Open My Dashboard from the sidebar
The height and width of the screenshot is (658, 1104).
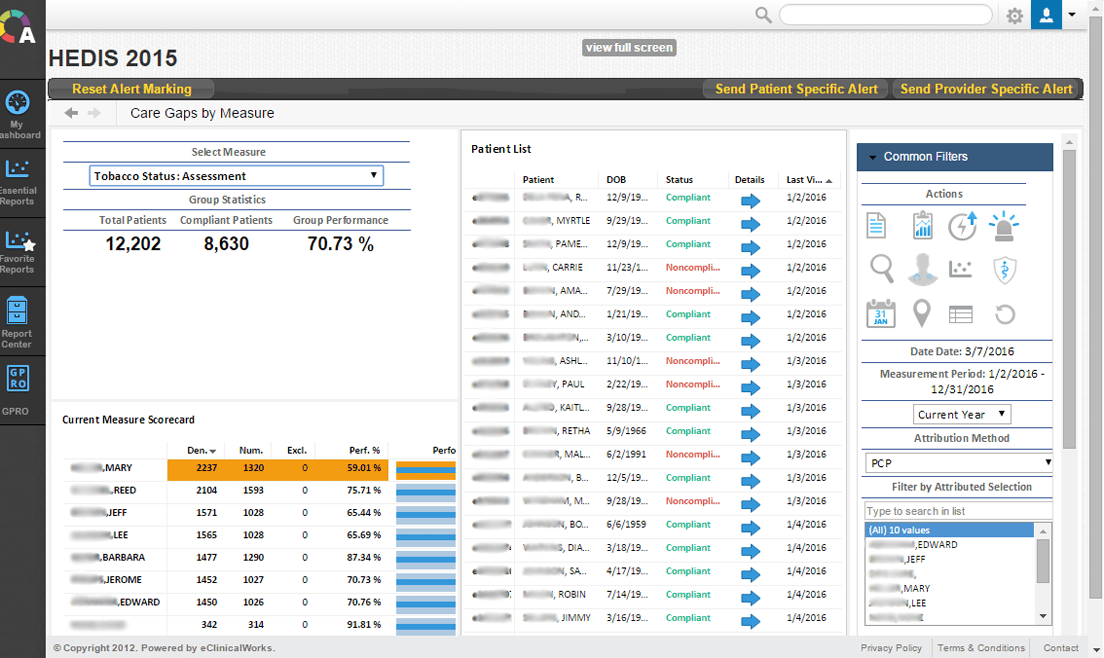tap(18, 114)
